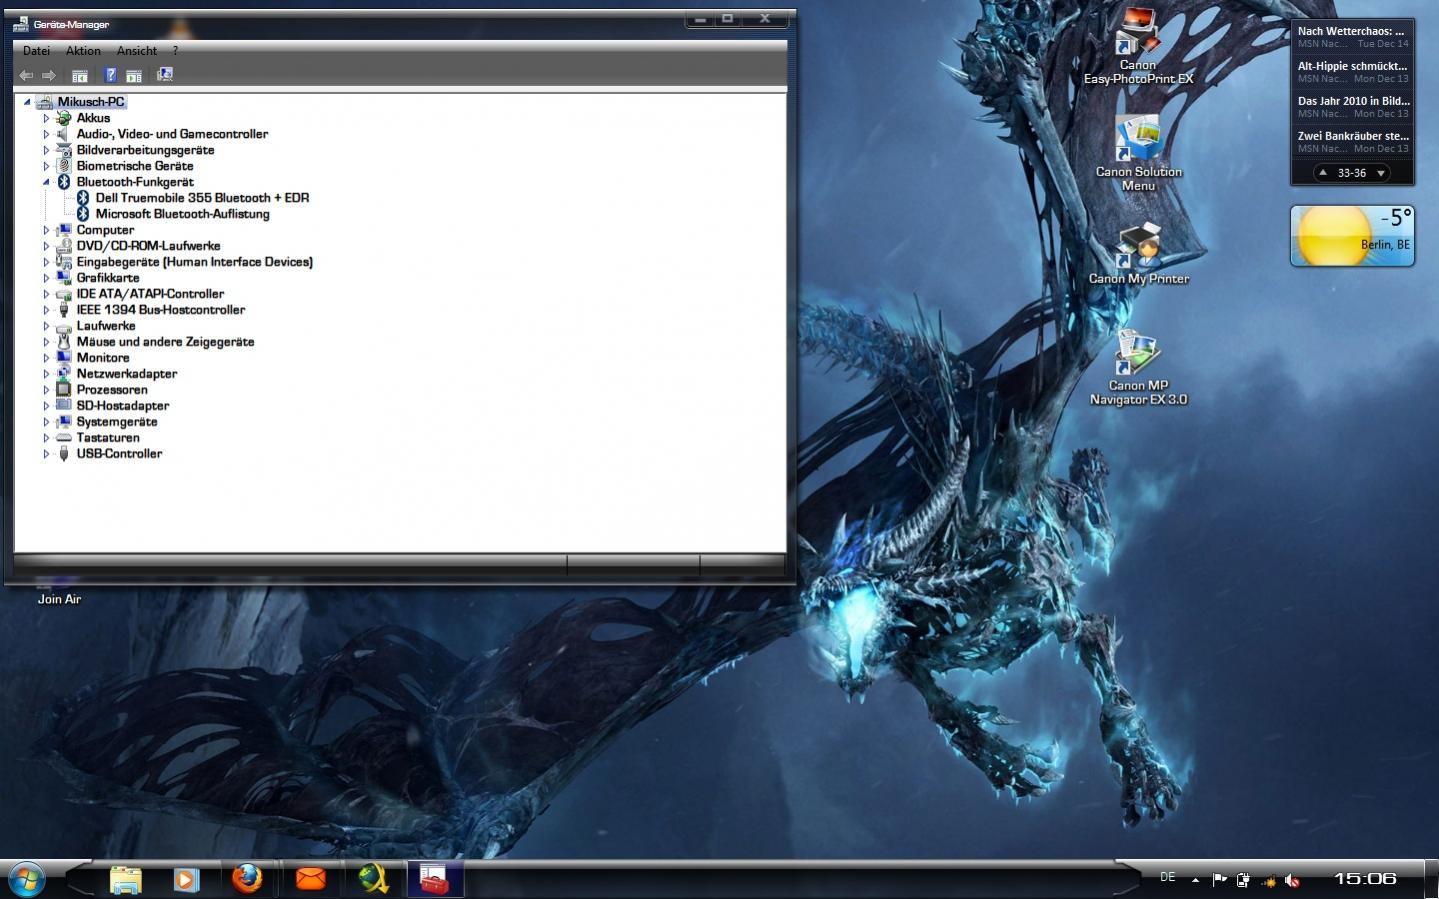
Task: Click the Geräte-Manager taskbar button
Action: coord(436,879)
